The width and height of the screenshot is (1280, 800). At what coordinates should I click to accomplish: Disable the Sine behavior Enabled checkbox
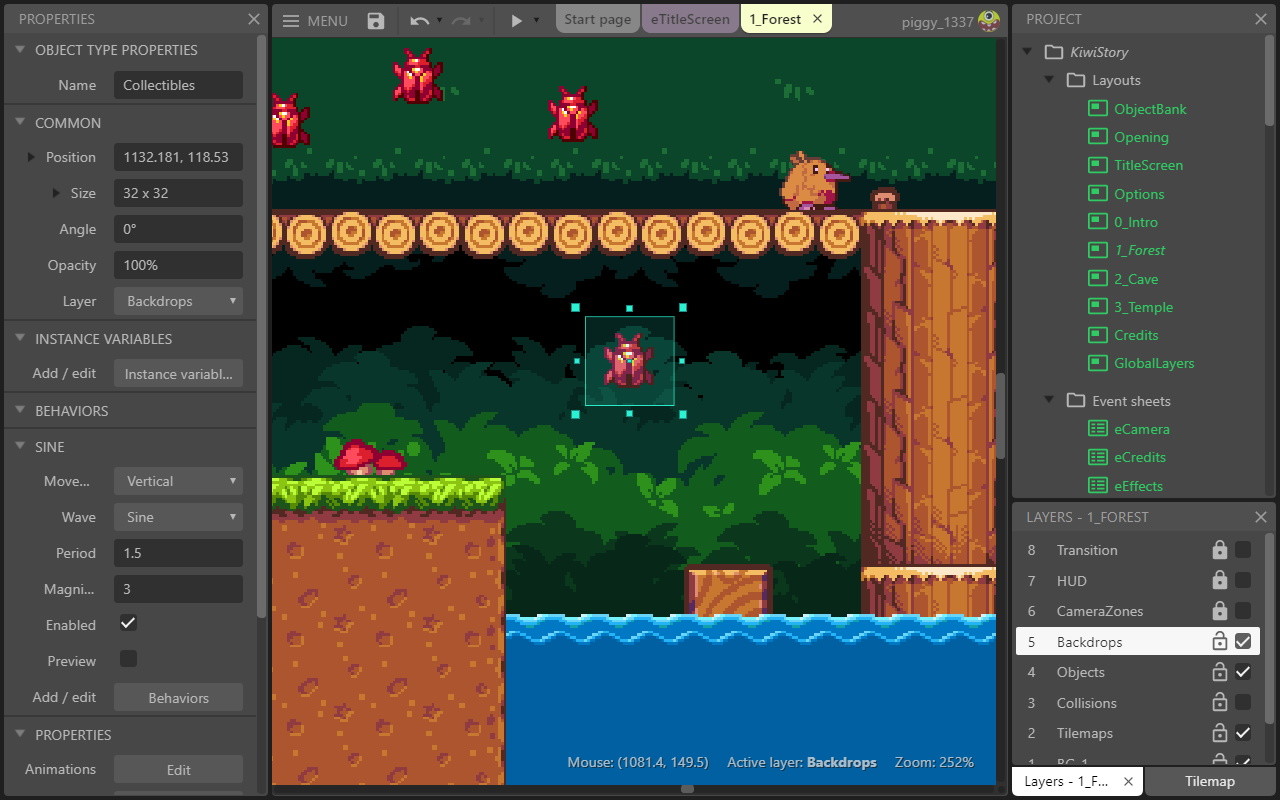click(127, 623)
